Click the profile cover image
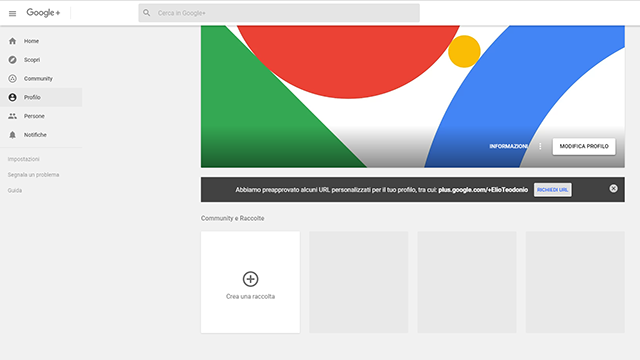Viewport: 640px width, 360px height. point(413,96)
